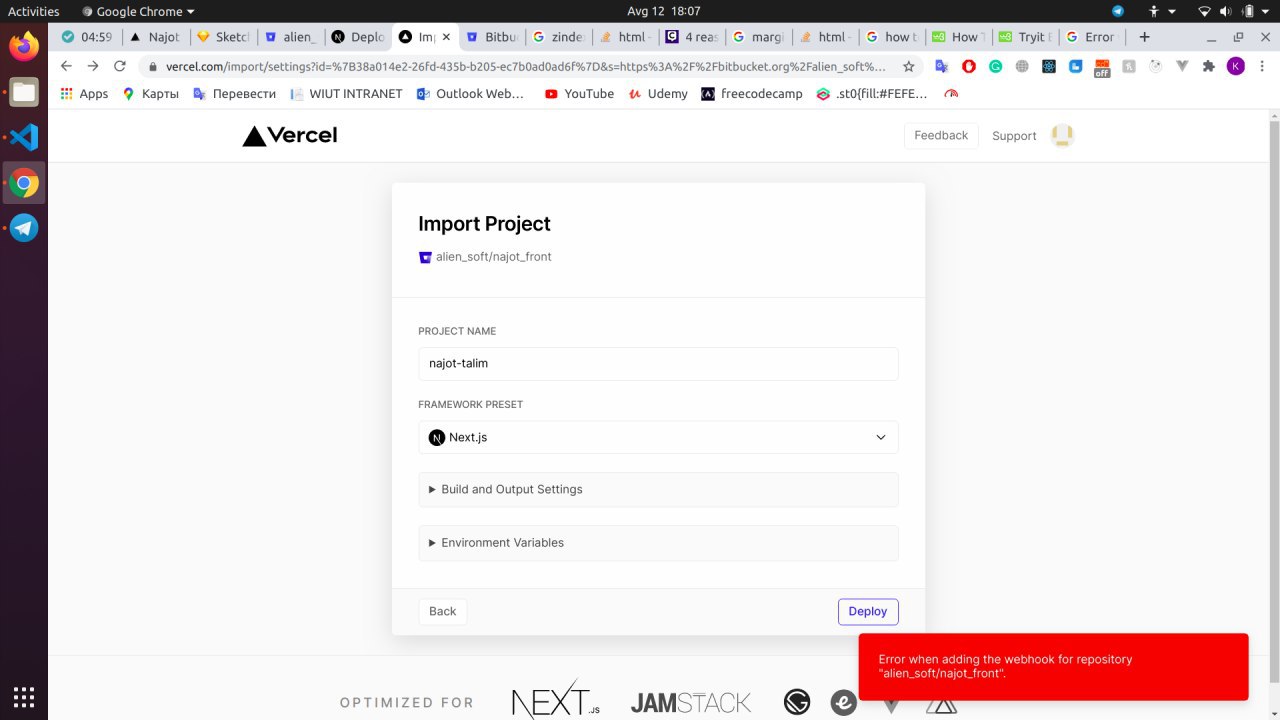Open the YouTube bookmark

coord(579,93)
